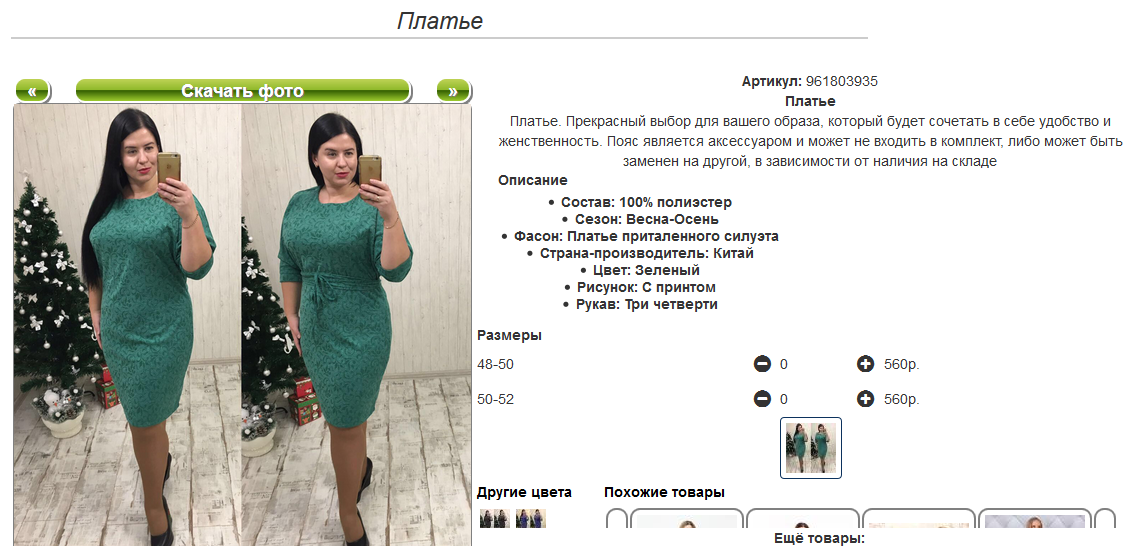Click the Платье page heading

point(440,20)
